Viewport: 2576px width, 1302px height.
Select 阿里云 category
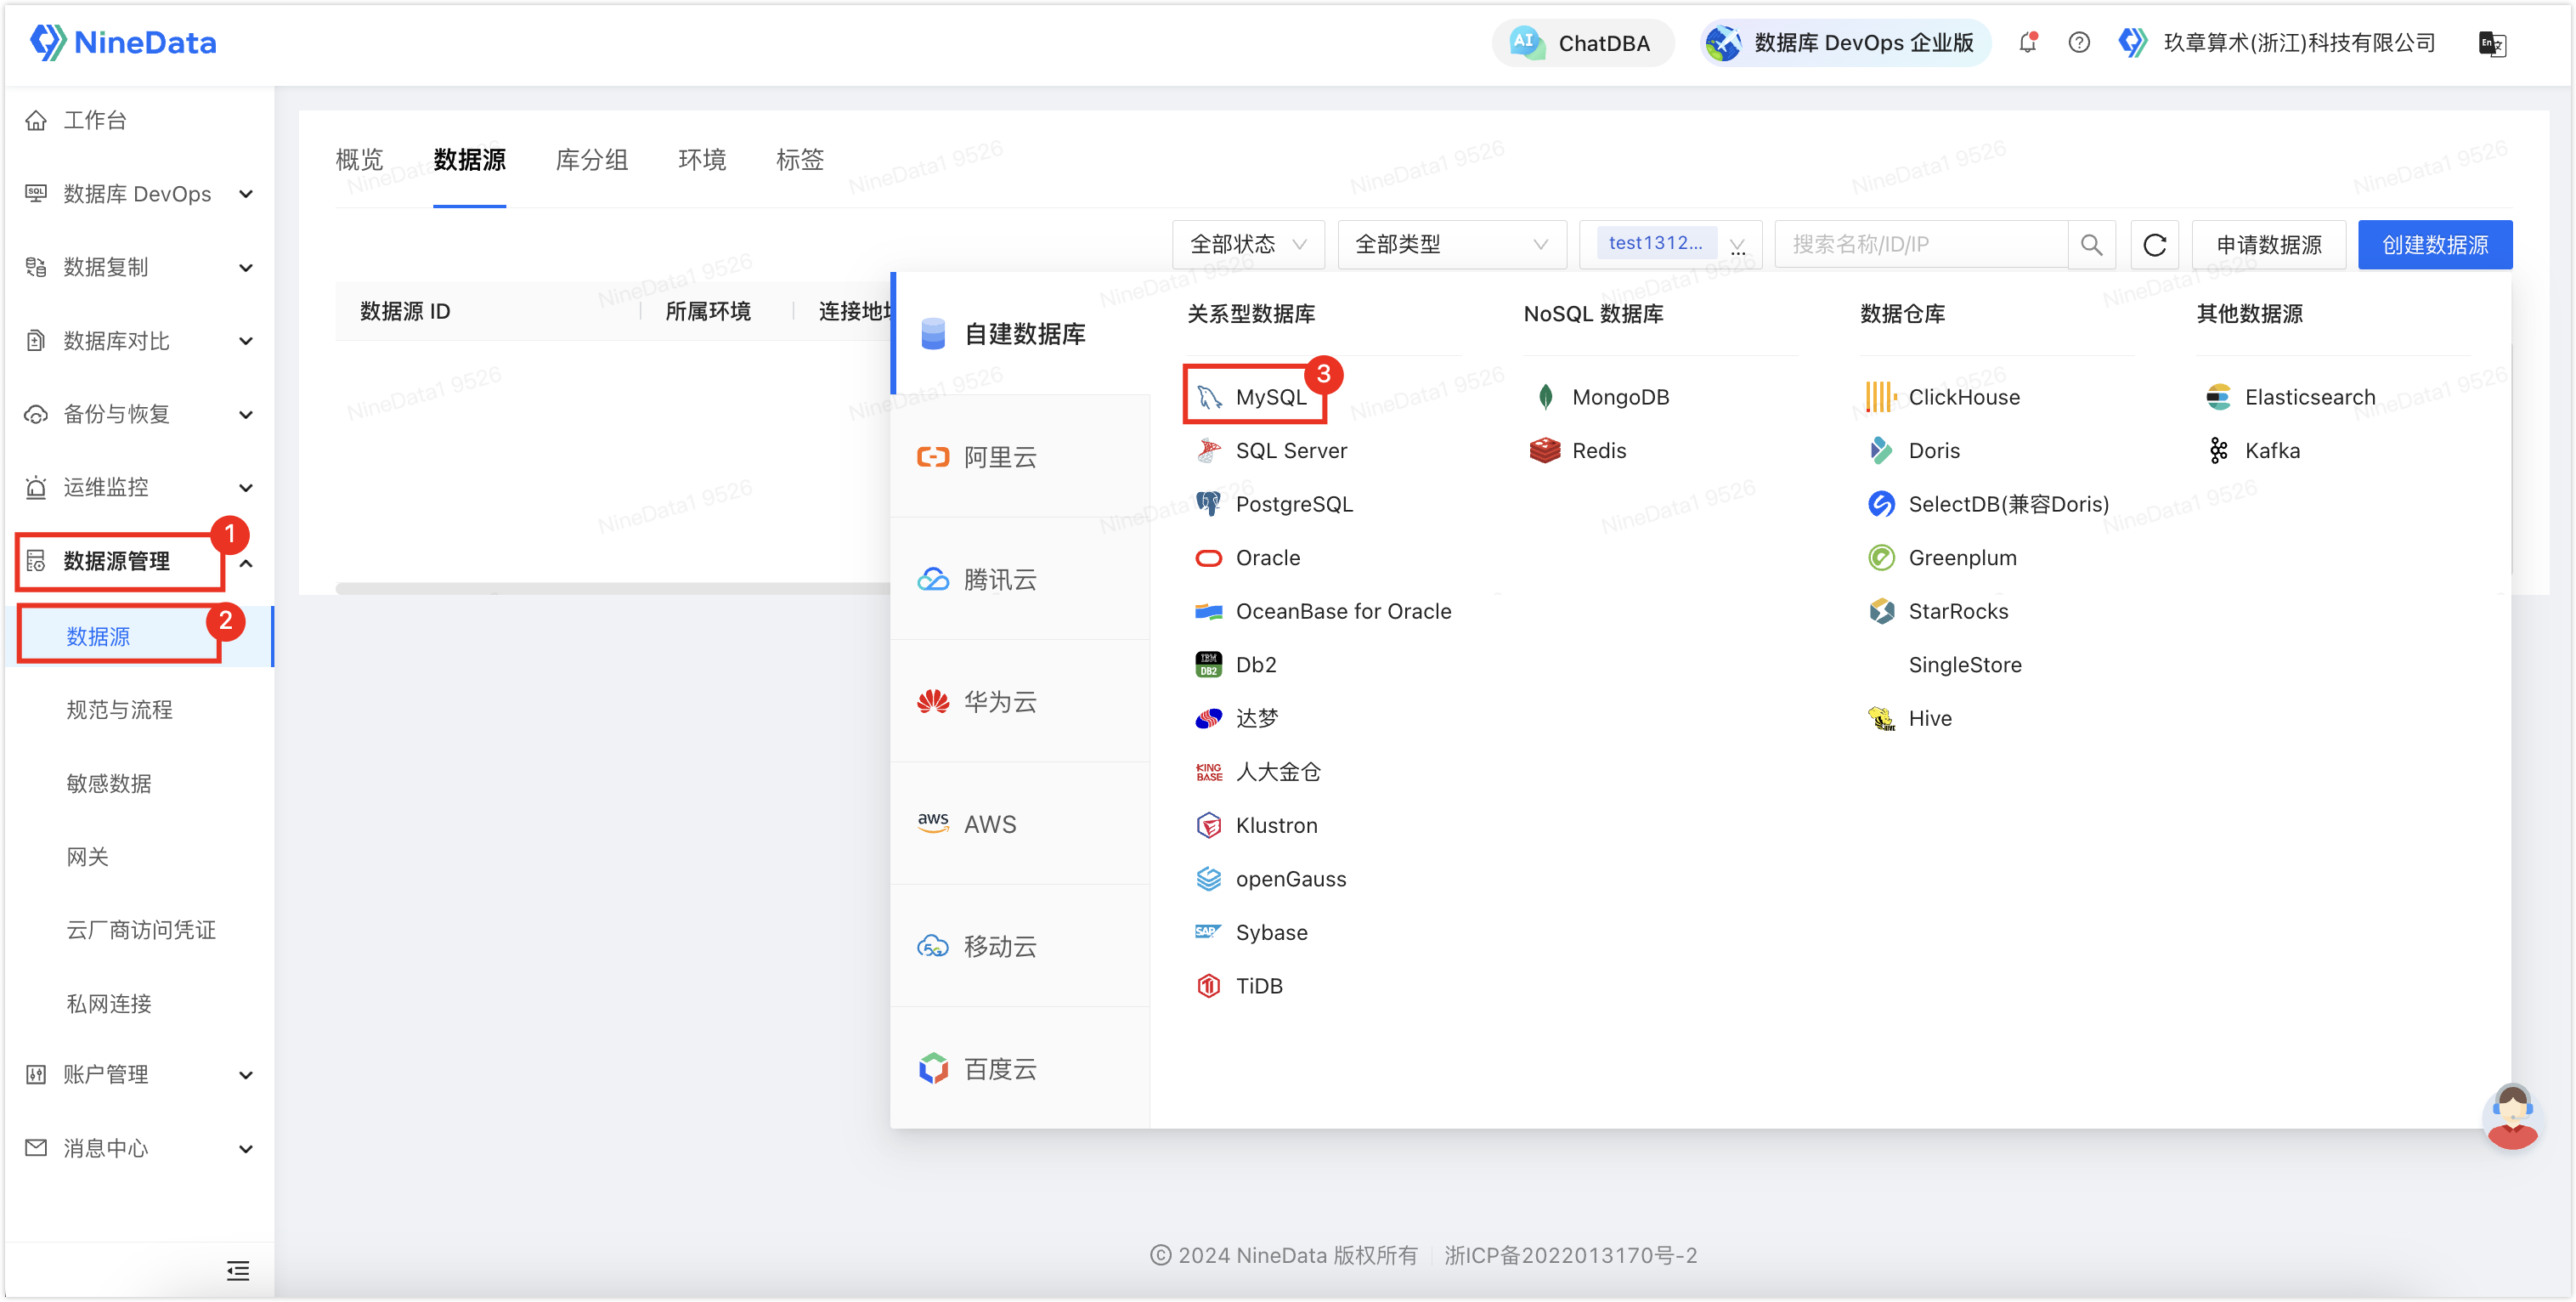[1021, 457]
